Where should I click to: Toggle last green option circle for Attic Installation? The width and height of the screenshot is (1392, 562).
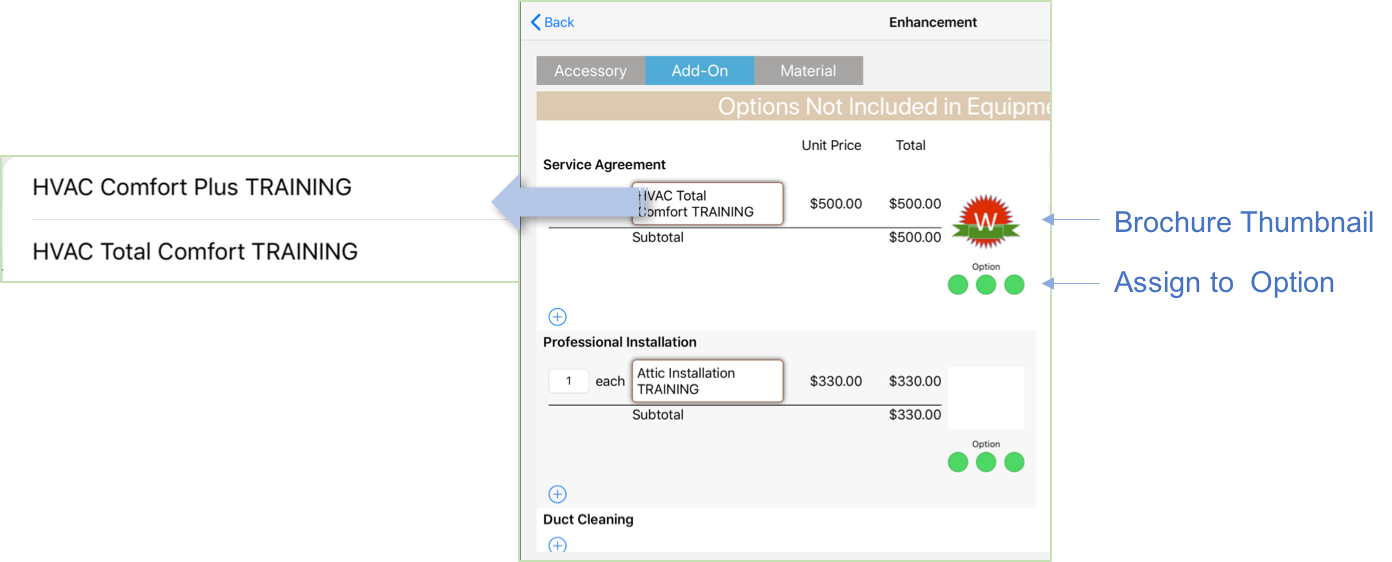1014,462
